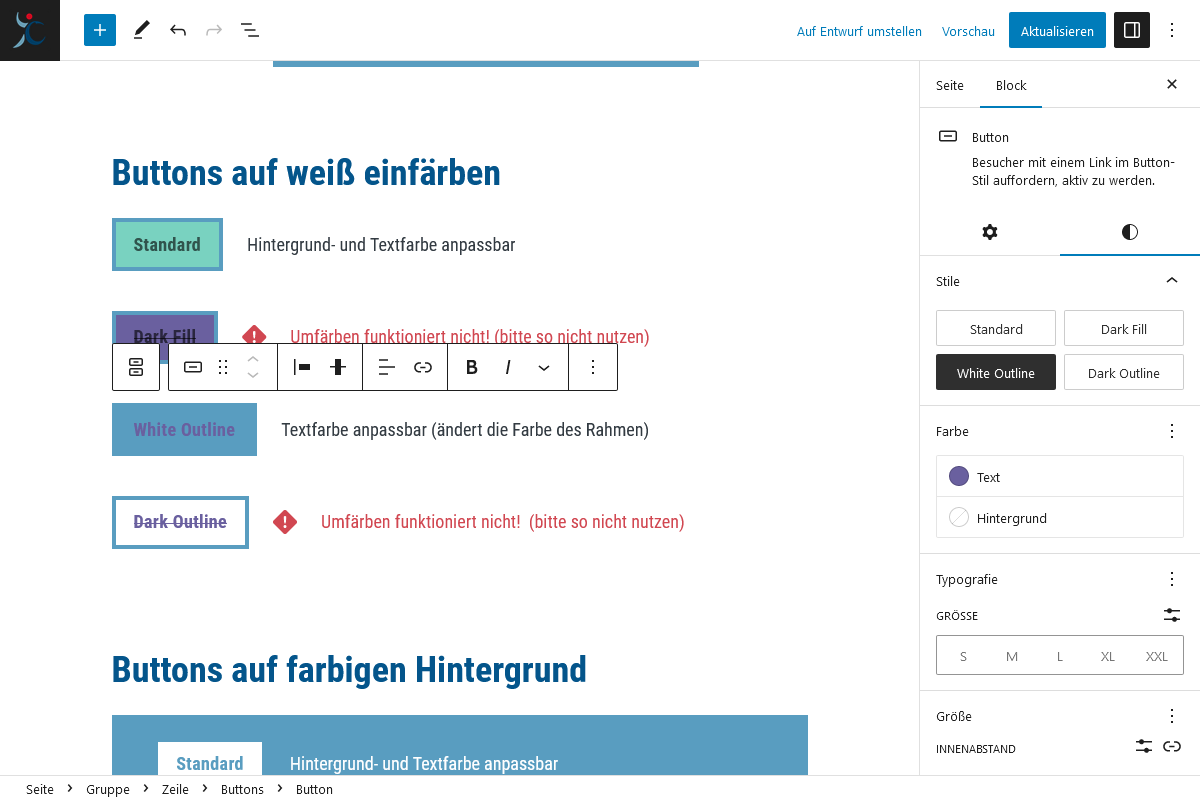The height and width of the screenshot is (800, 1200).
Task: Open the block inserter with the plus icon
Action: [x=99, y=30]
